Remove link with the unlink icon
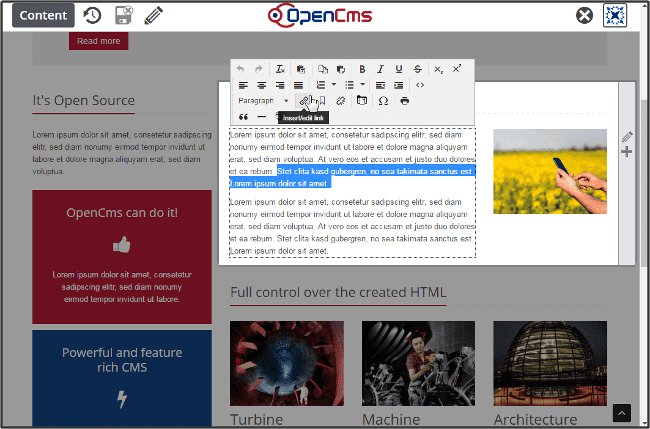 pos(341,101)
